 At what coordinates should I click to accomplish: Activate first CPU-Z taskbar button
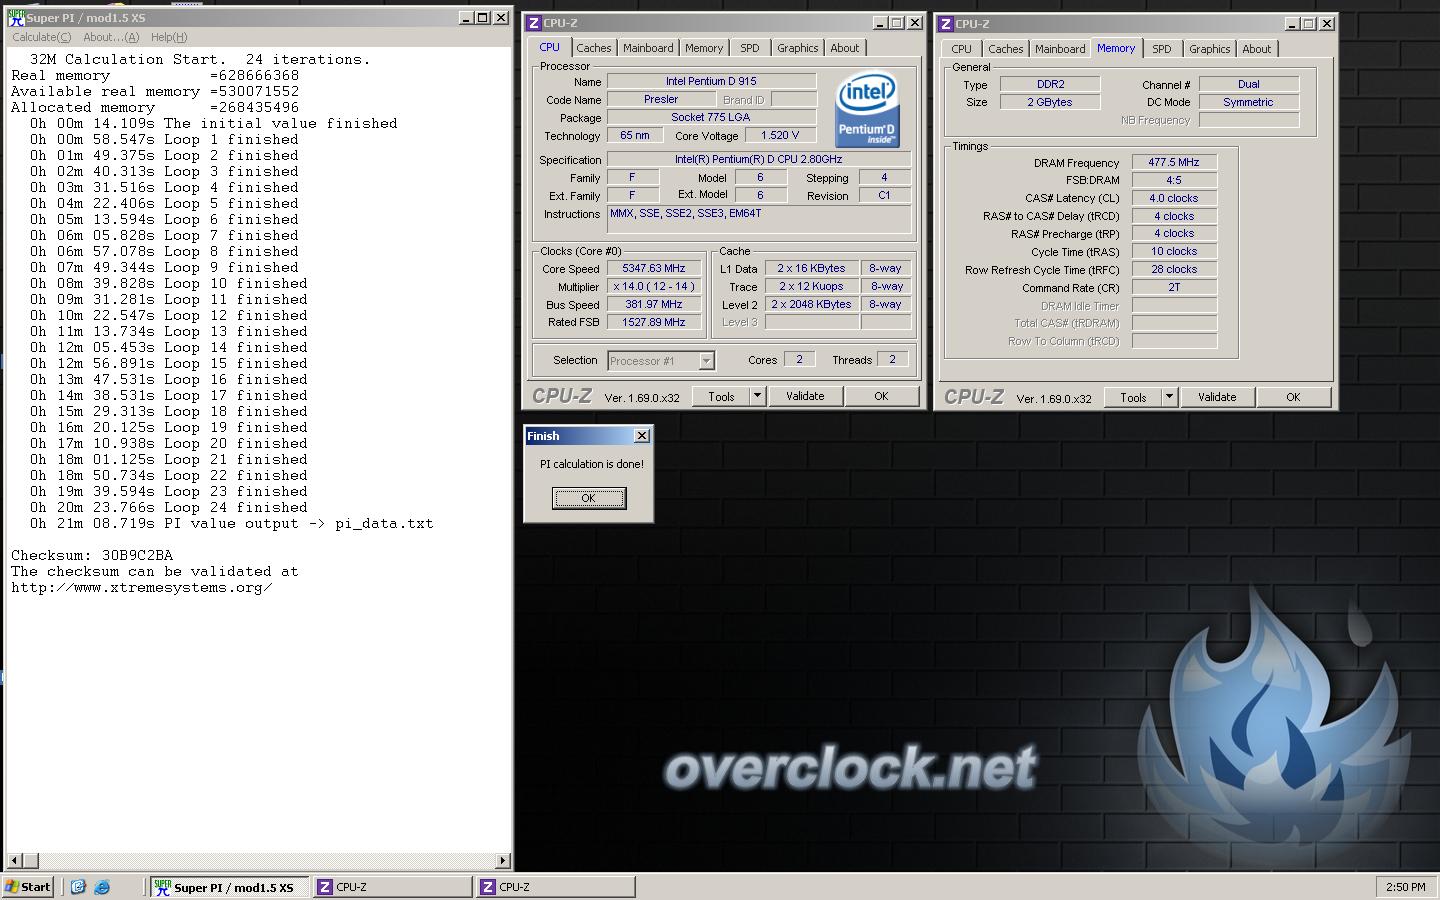(x=393, y=887)
